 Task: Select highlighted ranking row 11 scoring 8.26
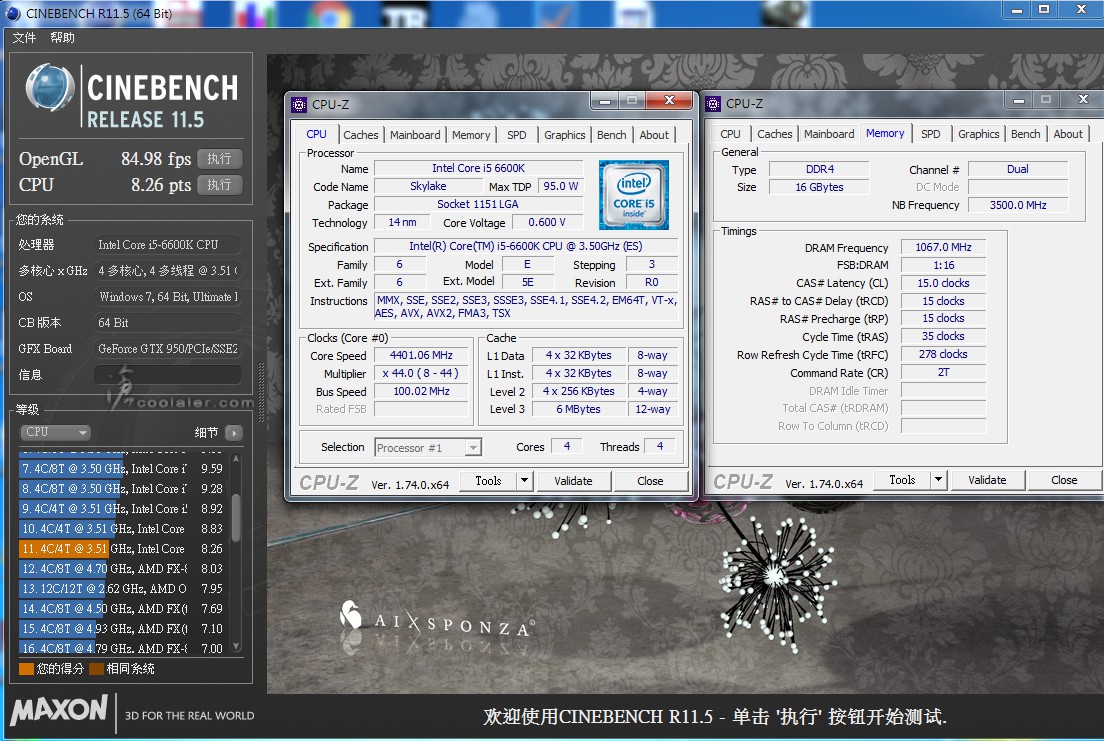pos(122,549)
